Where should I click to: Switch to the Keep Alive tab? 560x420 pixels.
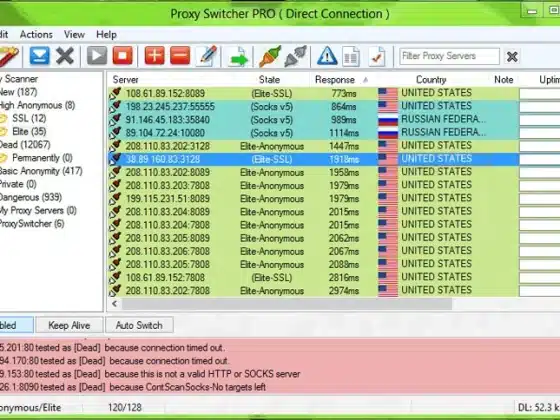(x=69, y=325)
